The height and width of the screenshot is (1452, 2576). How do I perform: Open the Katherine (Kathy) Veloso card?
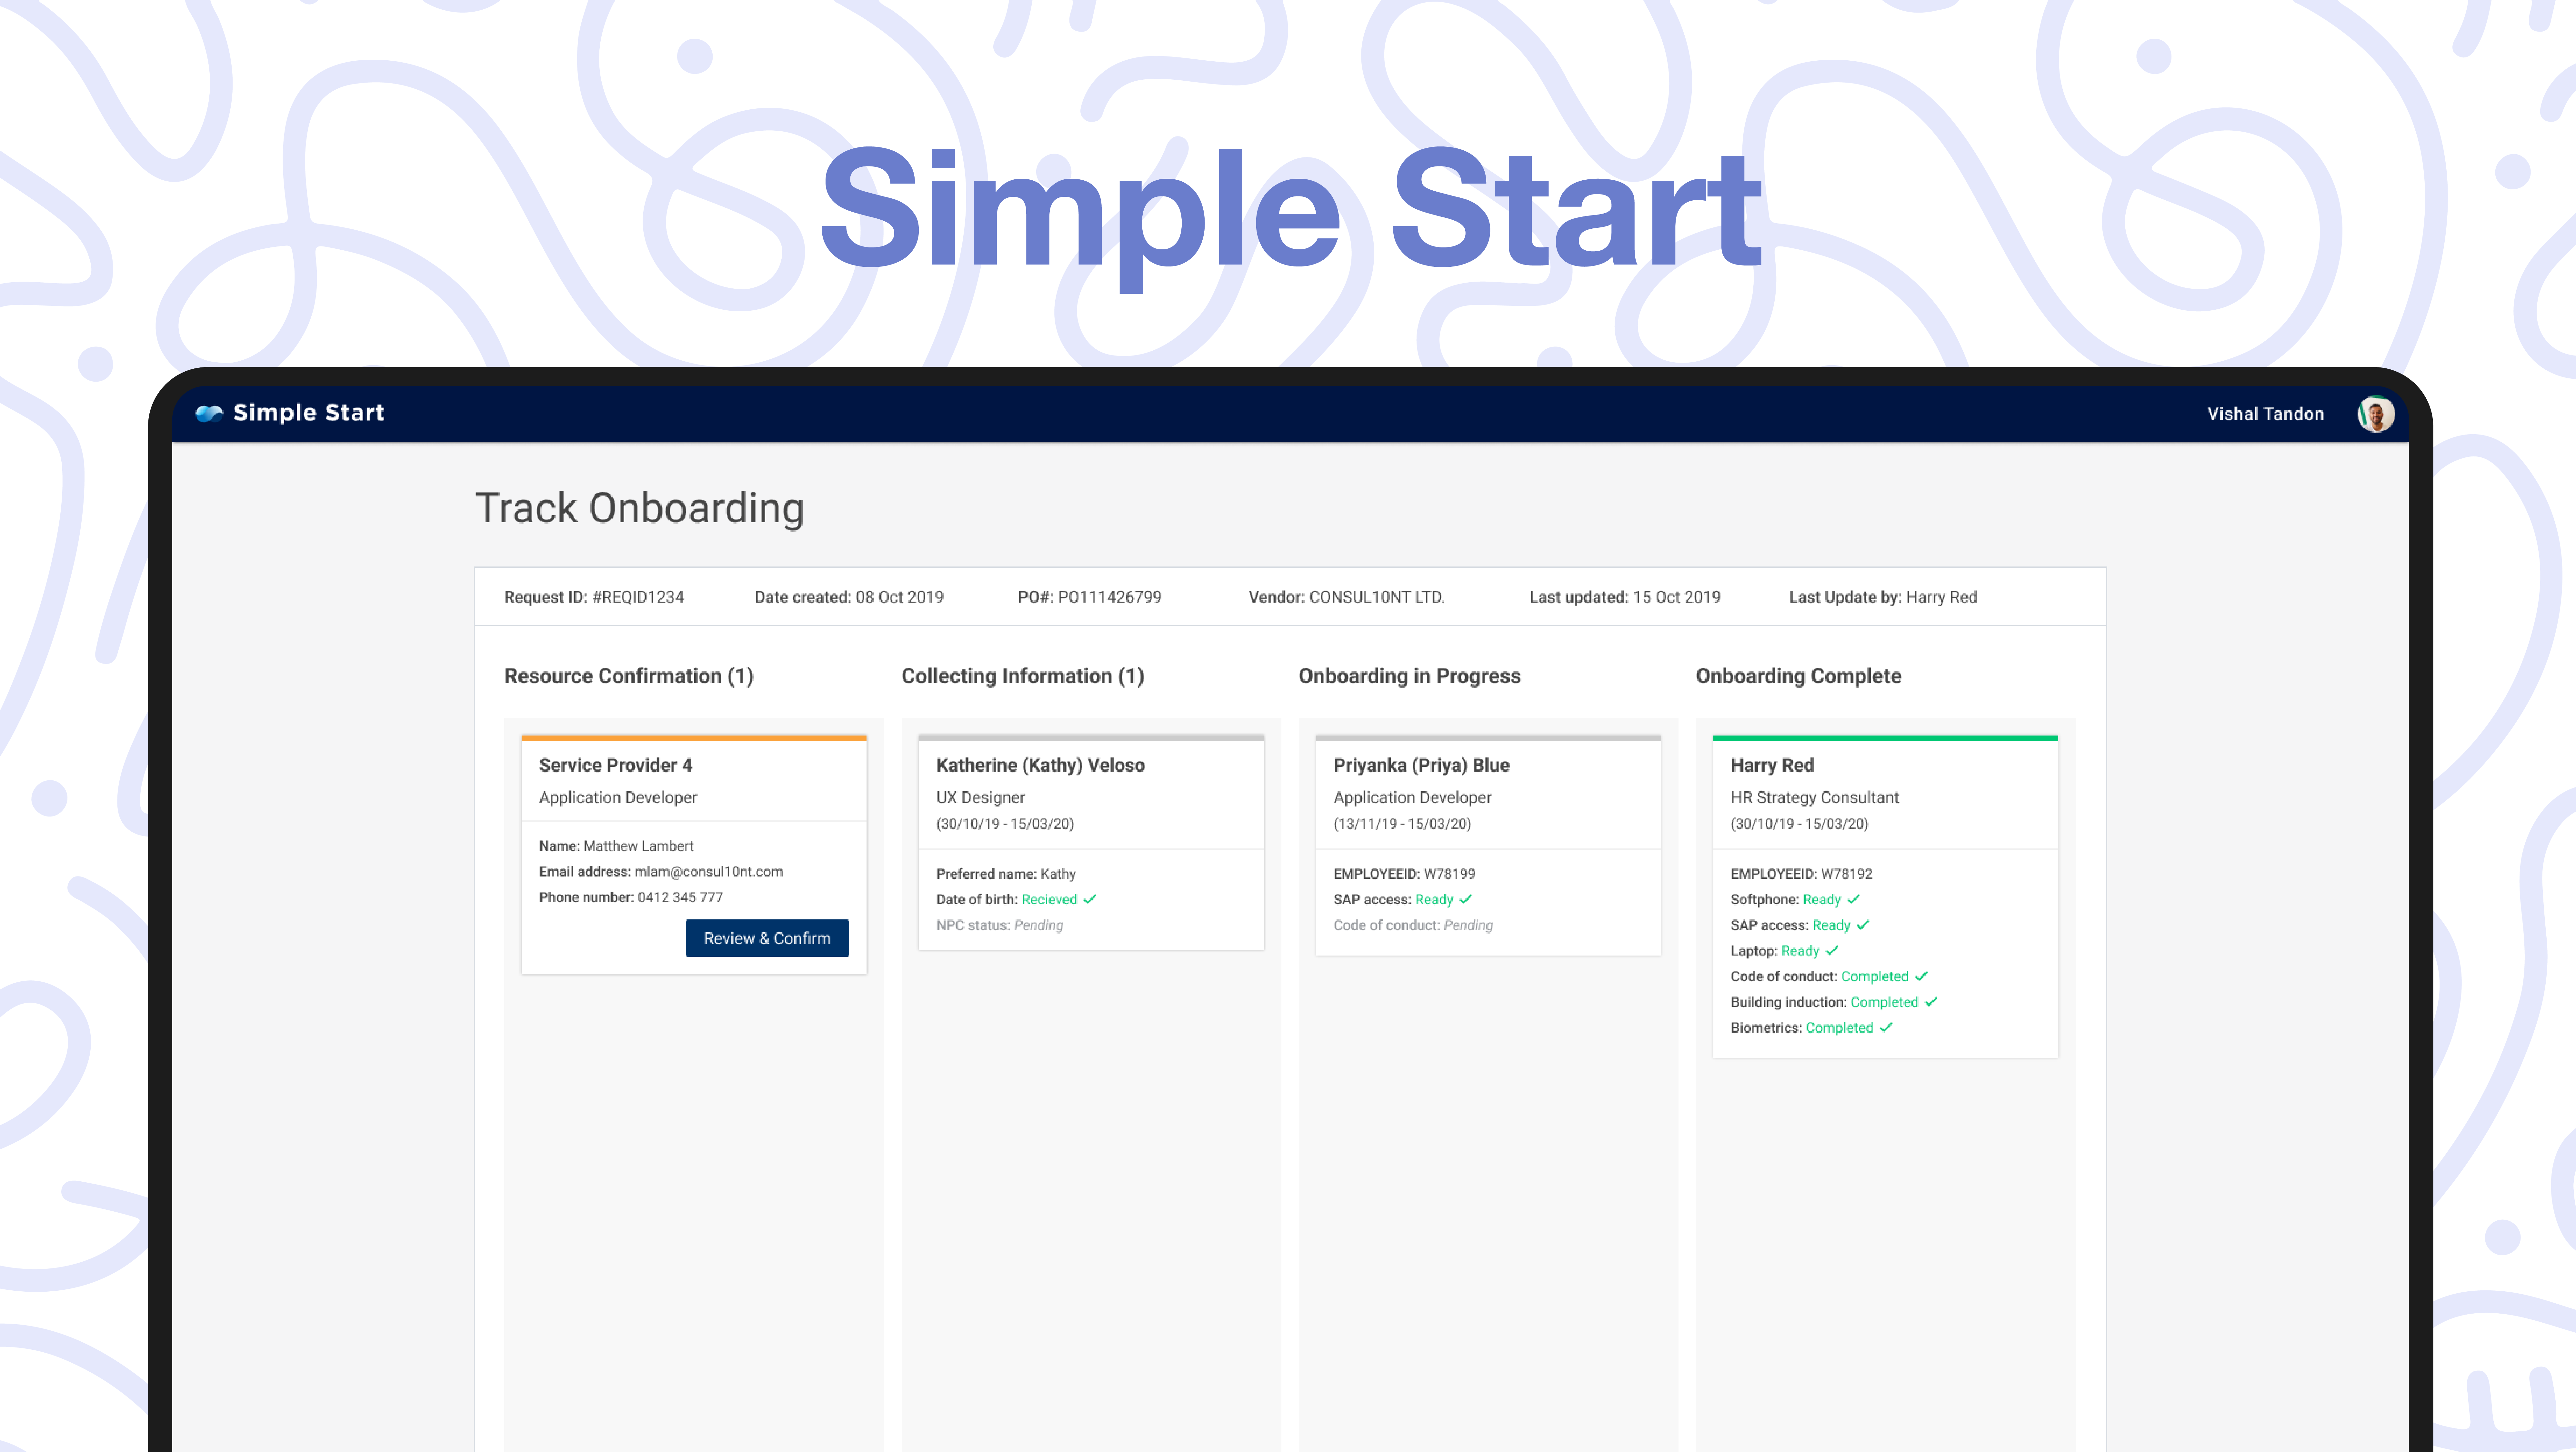tap(1091, 843)
